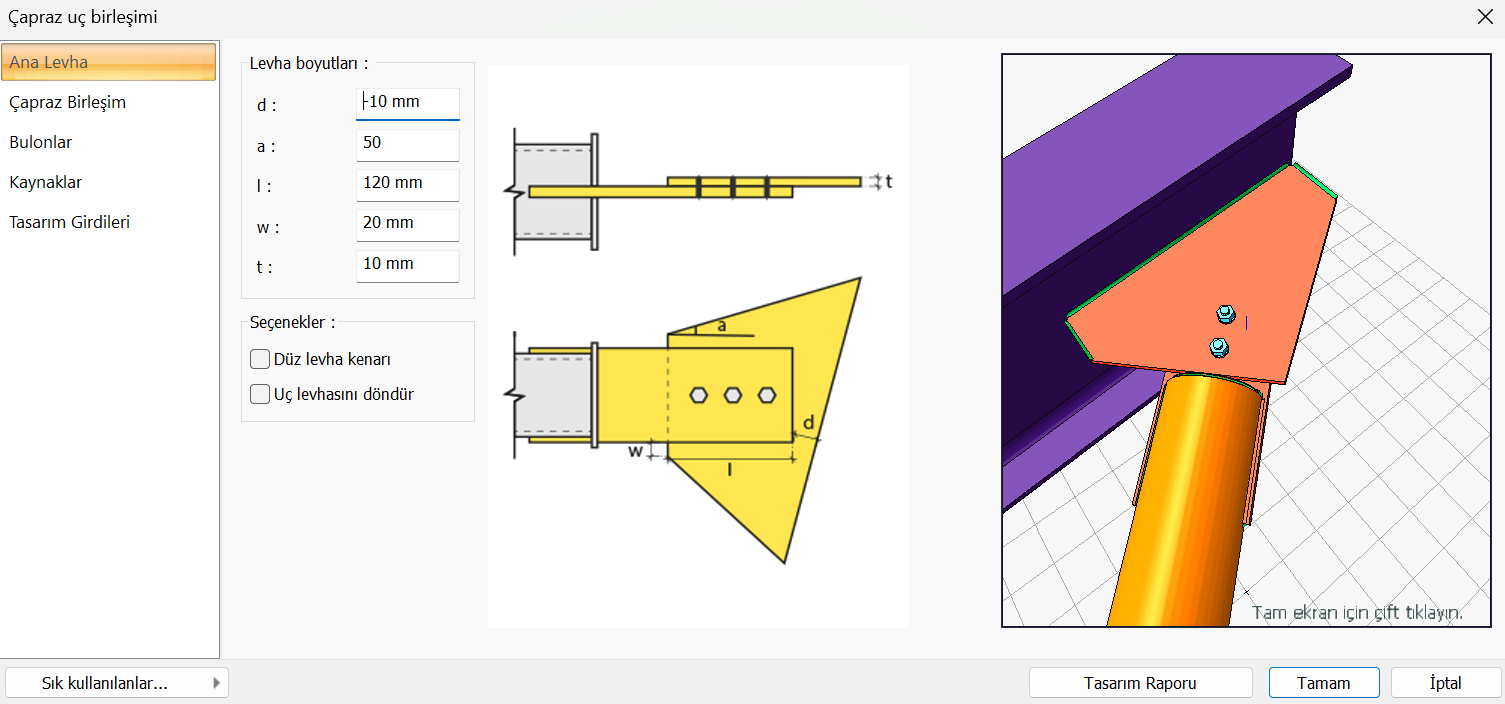Toggle the Uç levhasını döndür checkbox

[261, 394]
